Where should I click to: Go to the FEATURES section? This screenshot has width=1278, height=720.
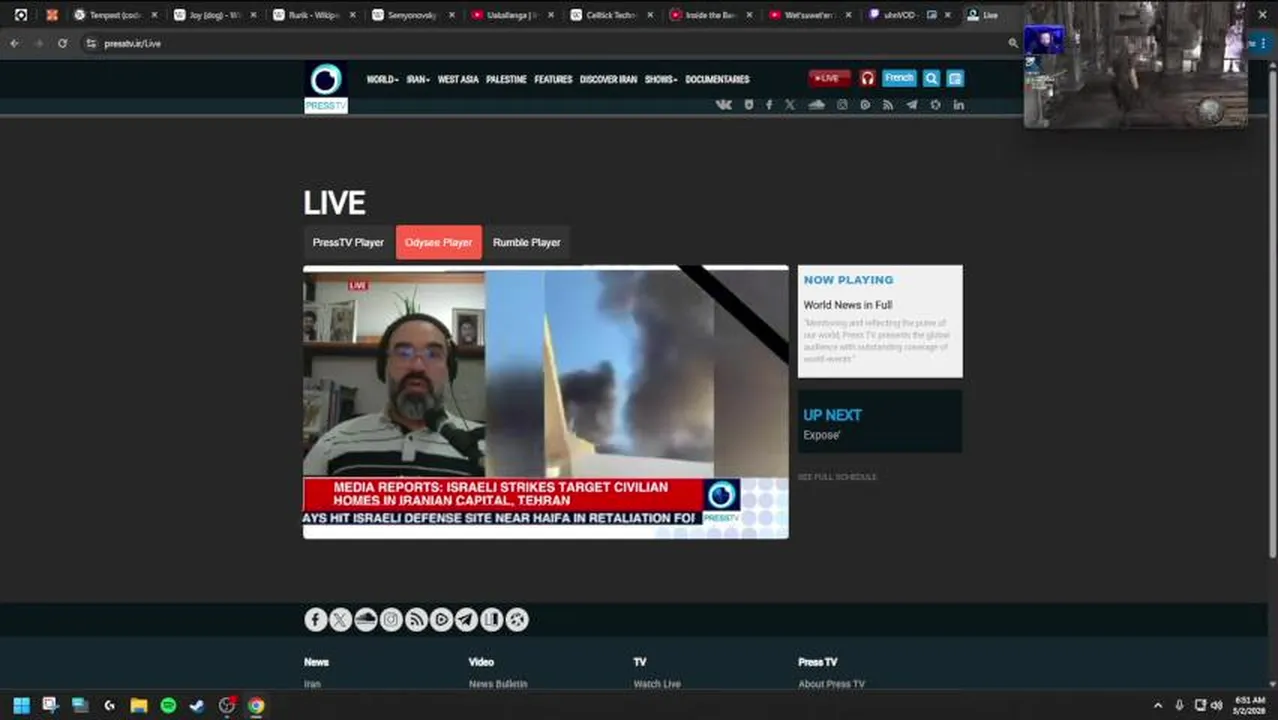553,79
